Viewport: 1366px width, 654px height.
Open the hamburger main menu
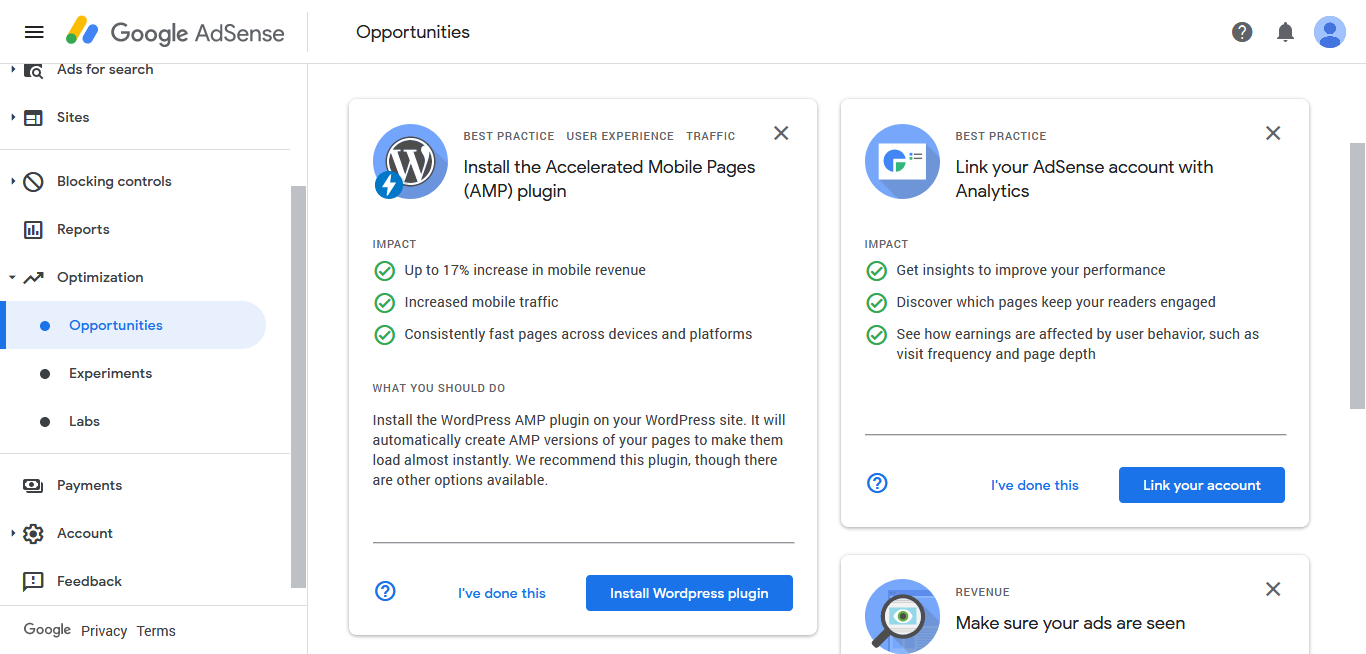point(34,32)
